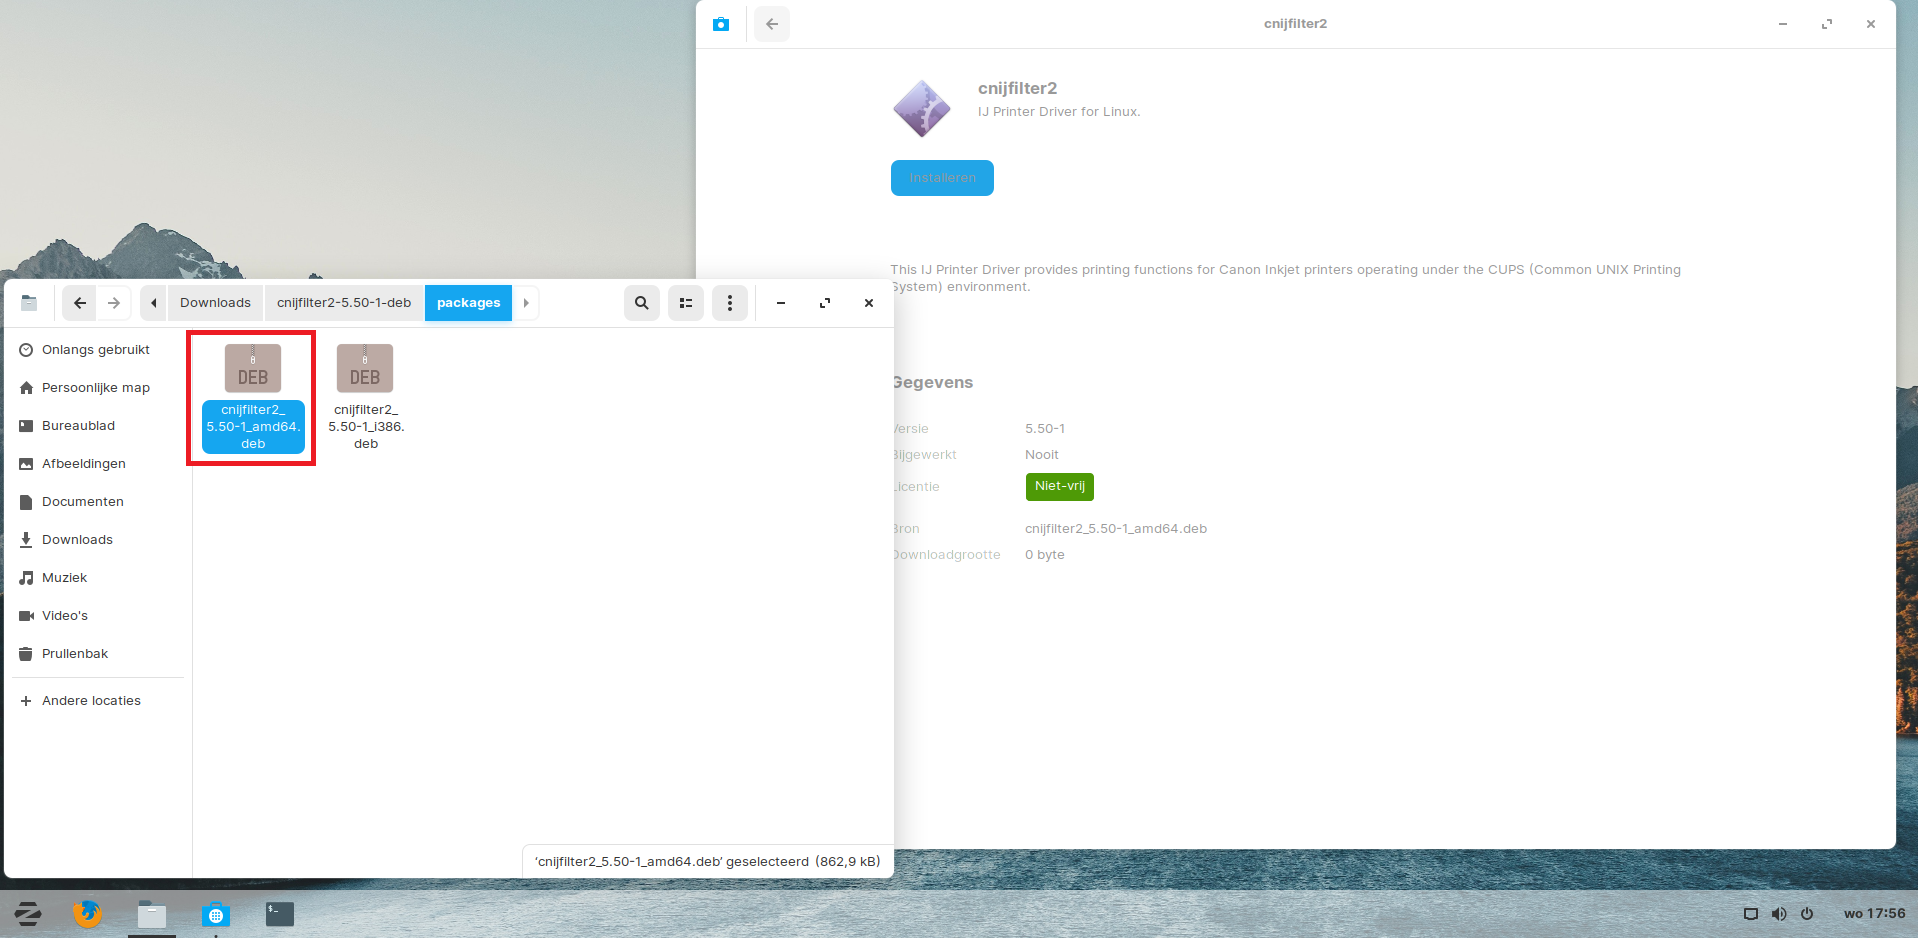Image resolution: width=1918 pixels, height=938 pixels.
Task: Go forward in file manager history
Action: click(114, 303)
